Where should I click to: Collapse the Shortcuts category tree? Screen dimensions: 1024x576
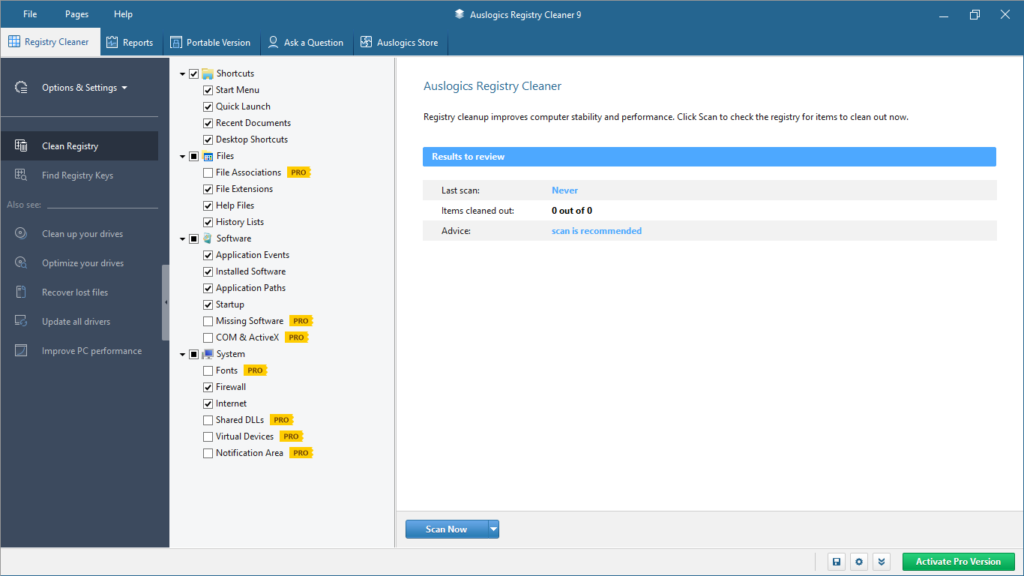182,73
